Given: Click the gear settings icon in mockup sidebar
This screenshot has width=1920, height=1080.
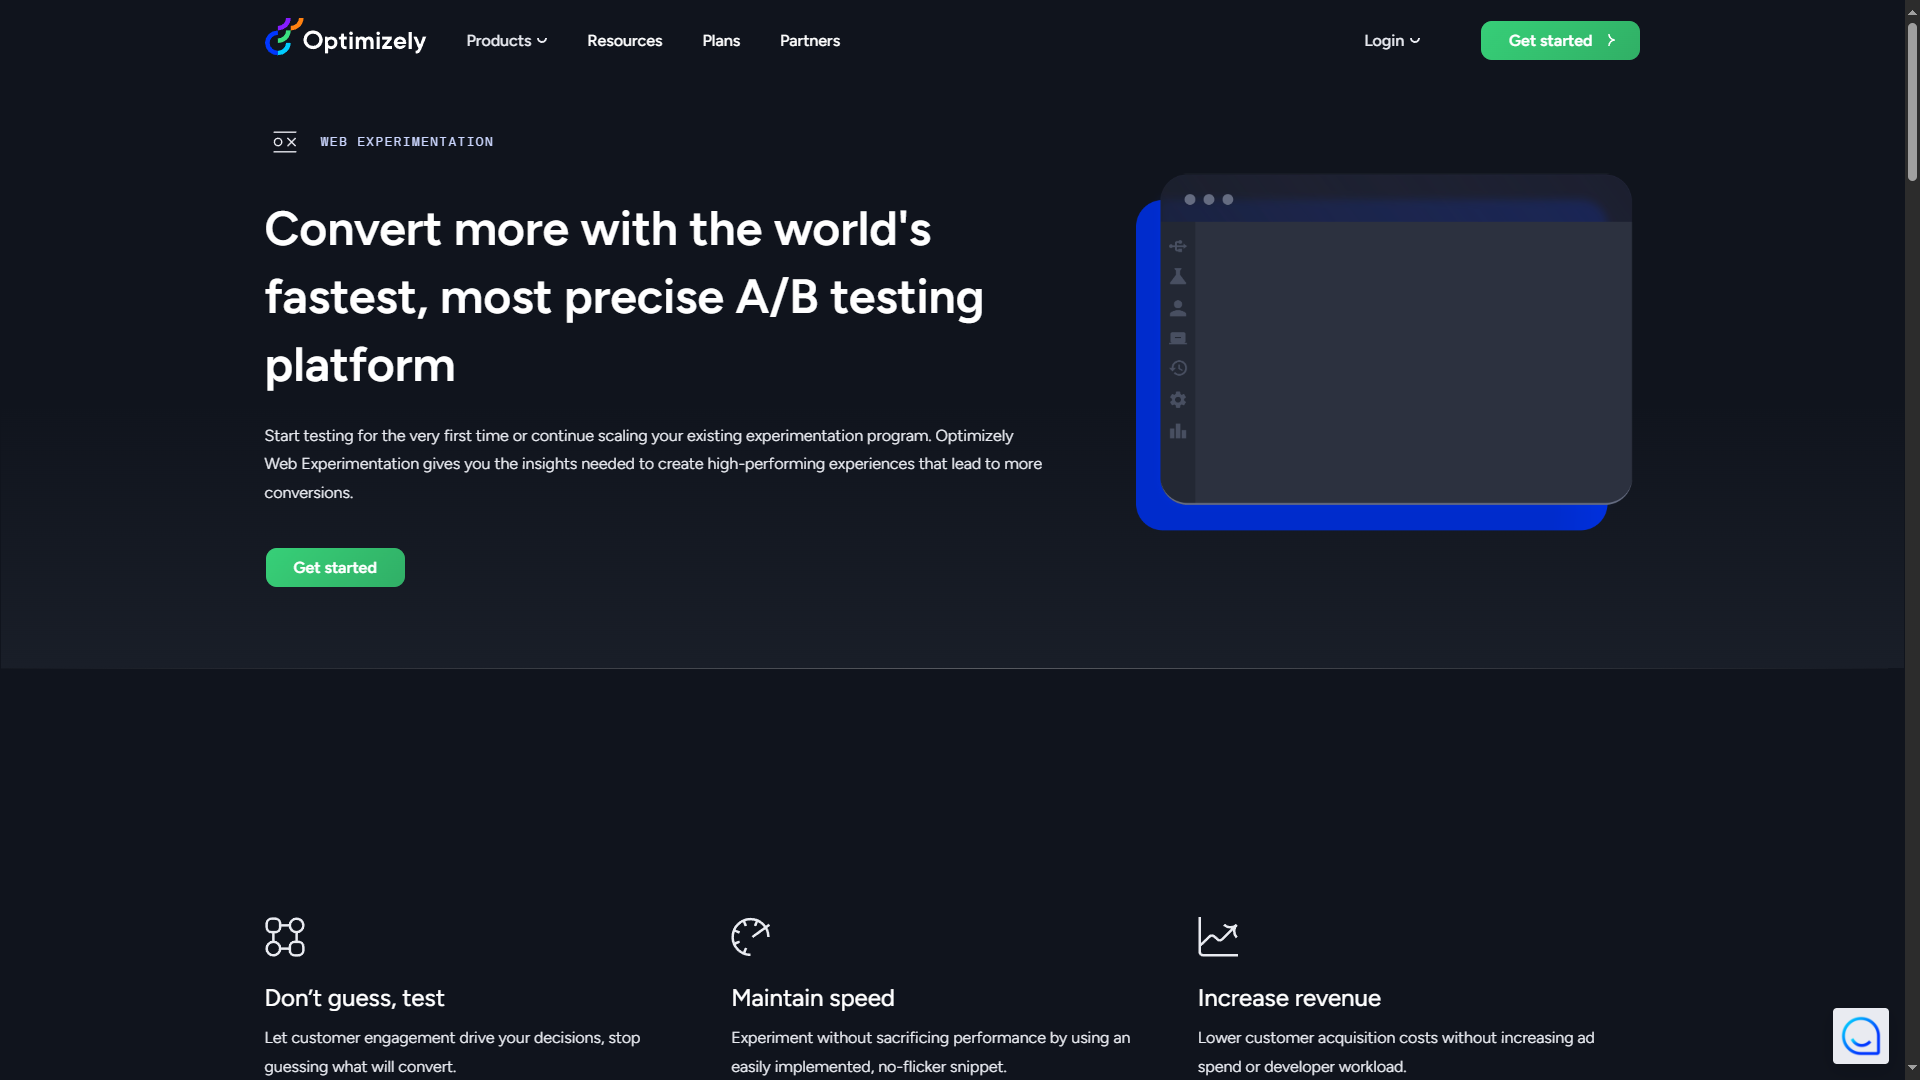Looking at the screenshot, I should click(1178, 400).
